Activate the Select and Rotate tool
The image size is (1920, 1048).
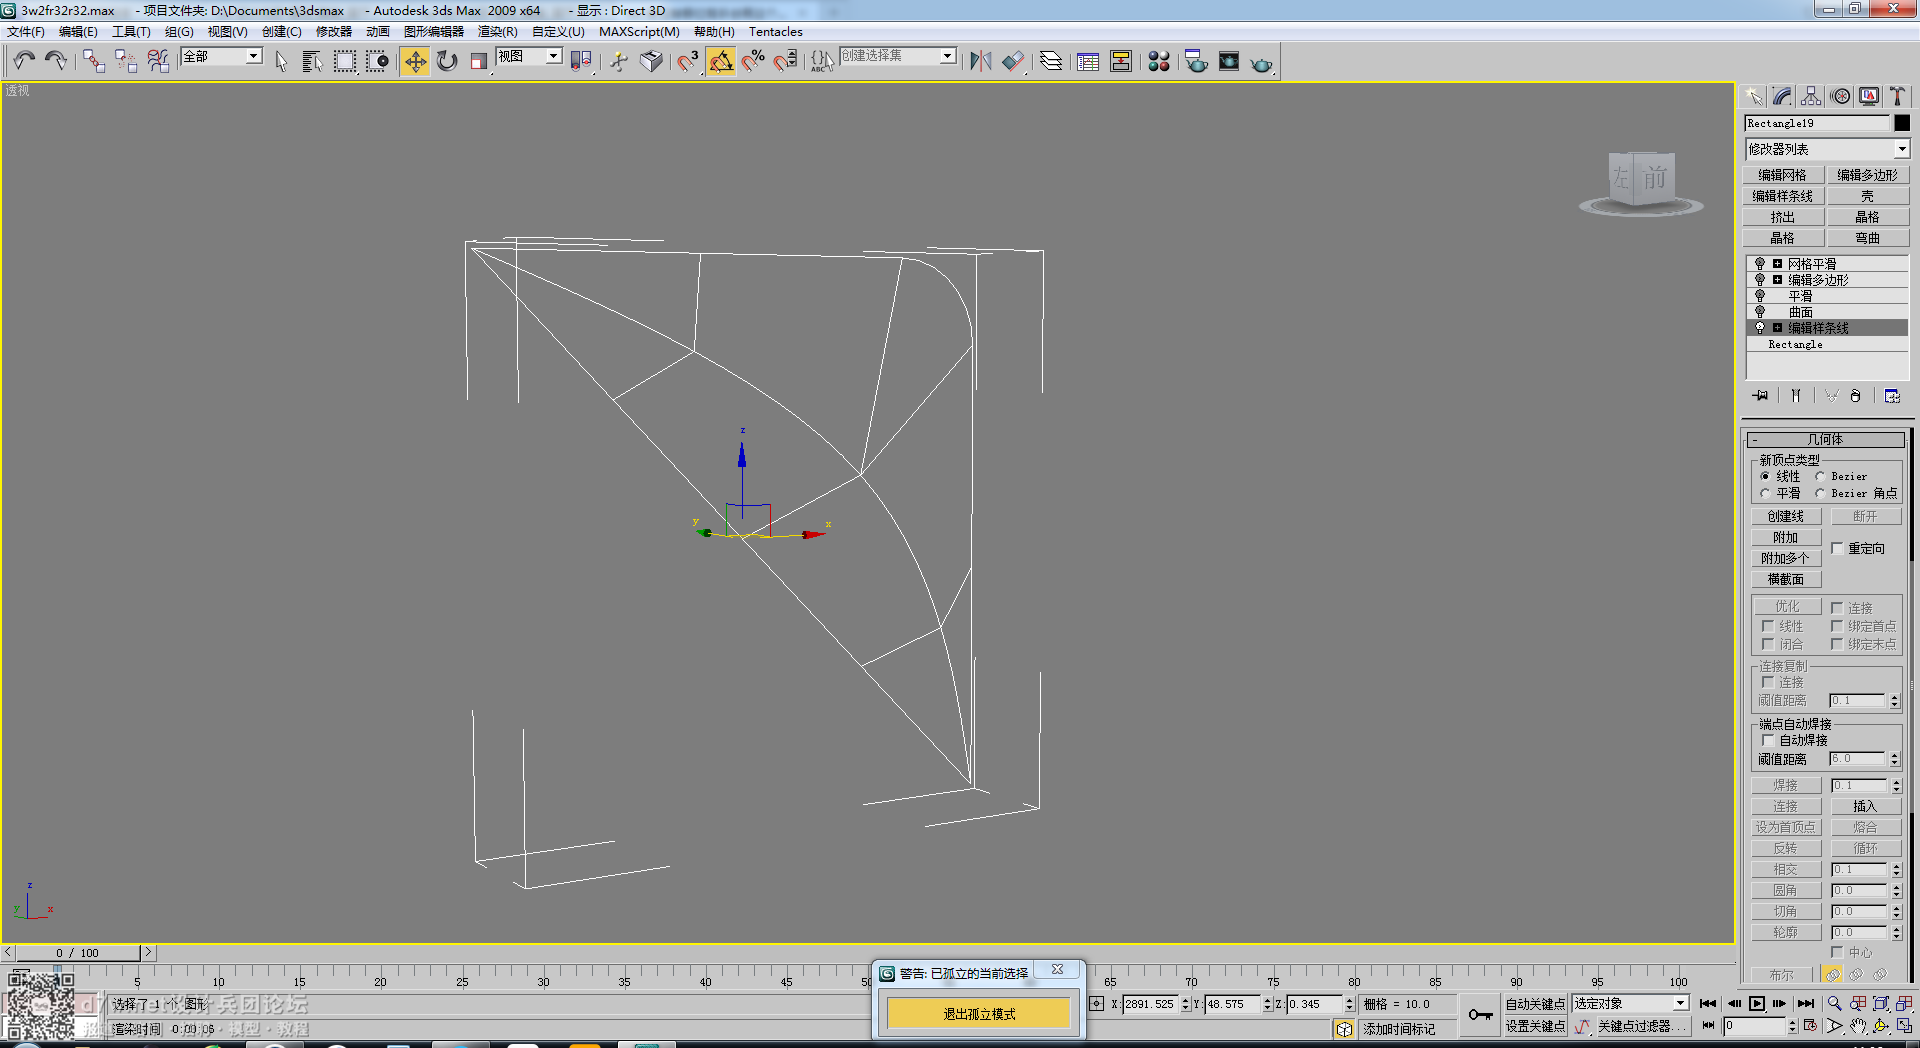tap(447, 61)
